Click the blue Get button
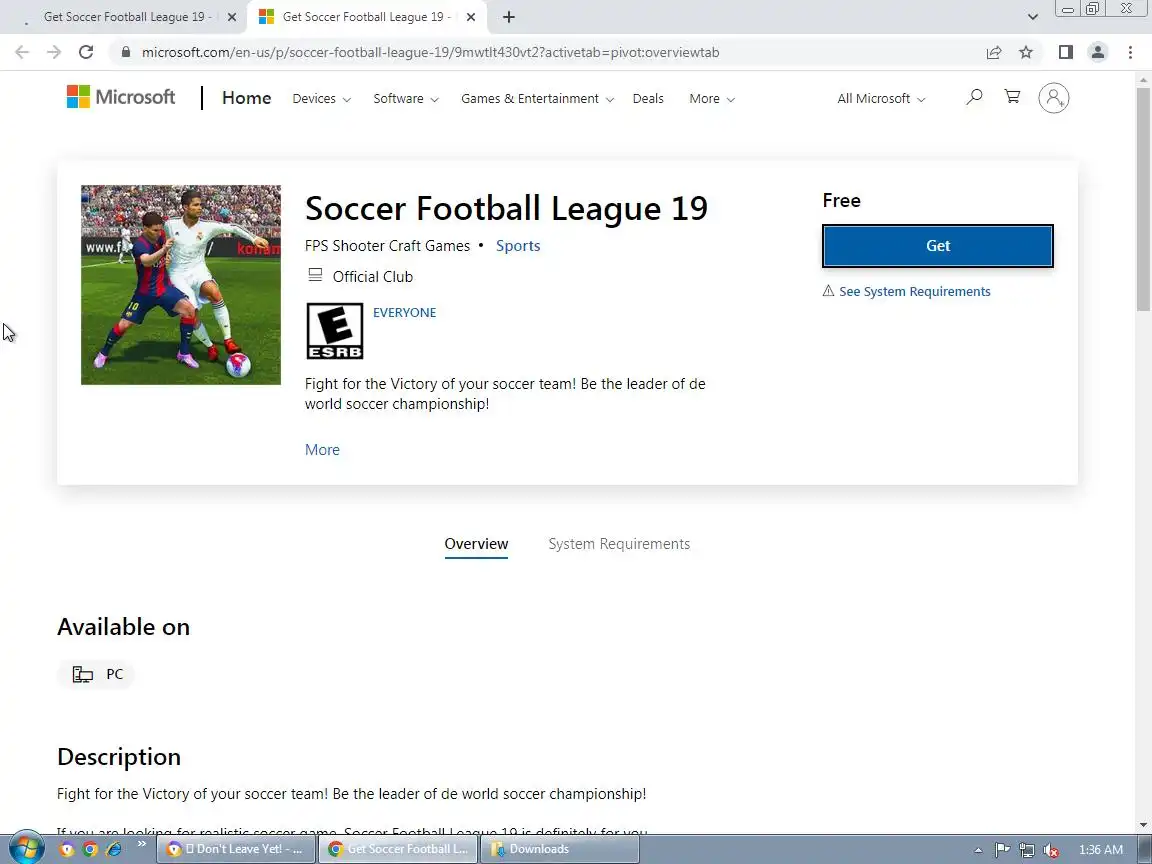 (937, 245)
